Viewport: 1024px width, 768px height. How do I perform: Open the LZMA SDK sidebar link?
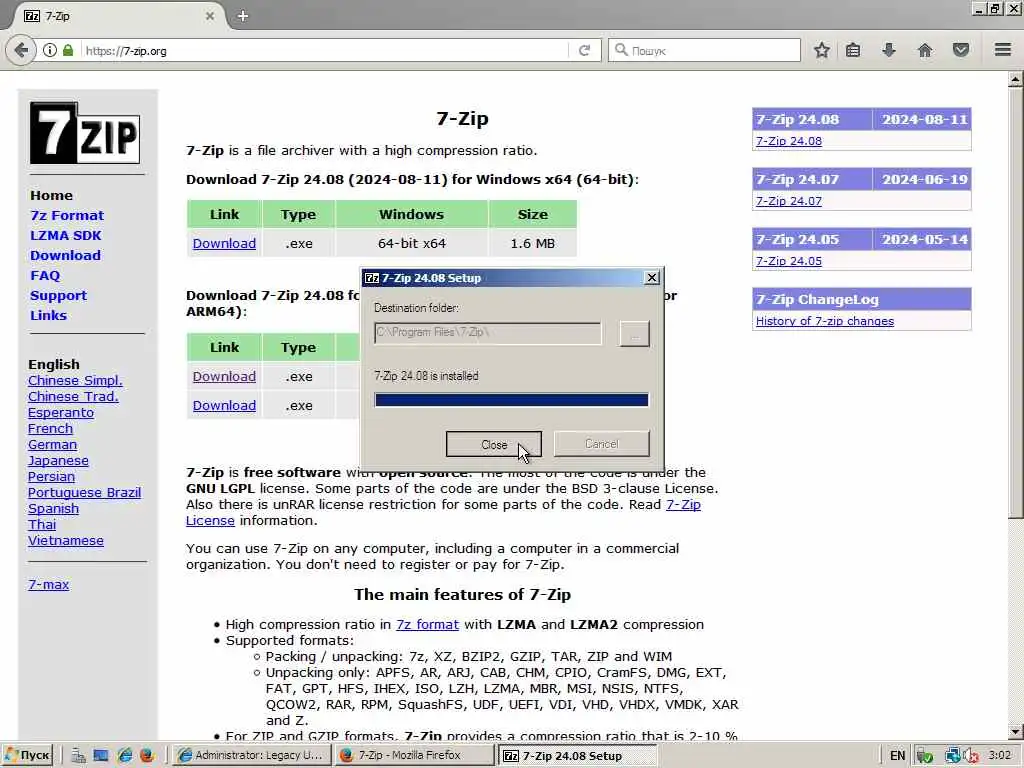66,236
